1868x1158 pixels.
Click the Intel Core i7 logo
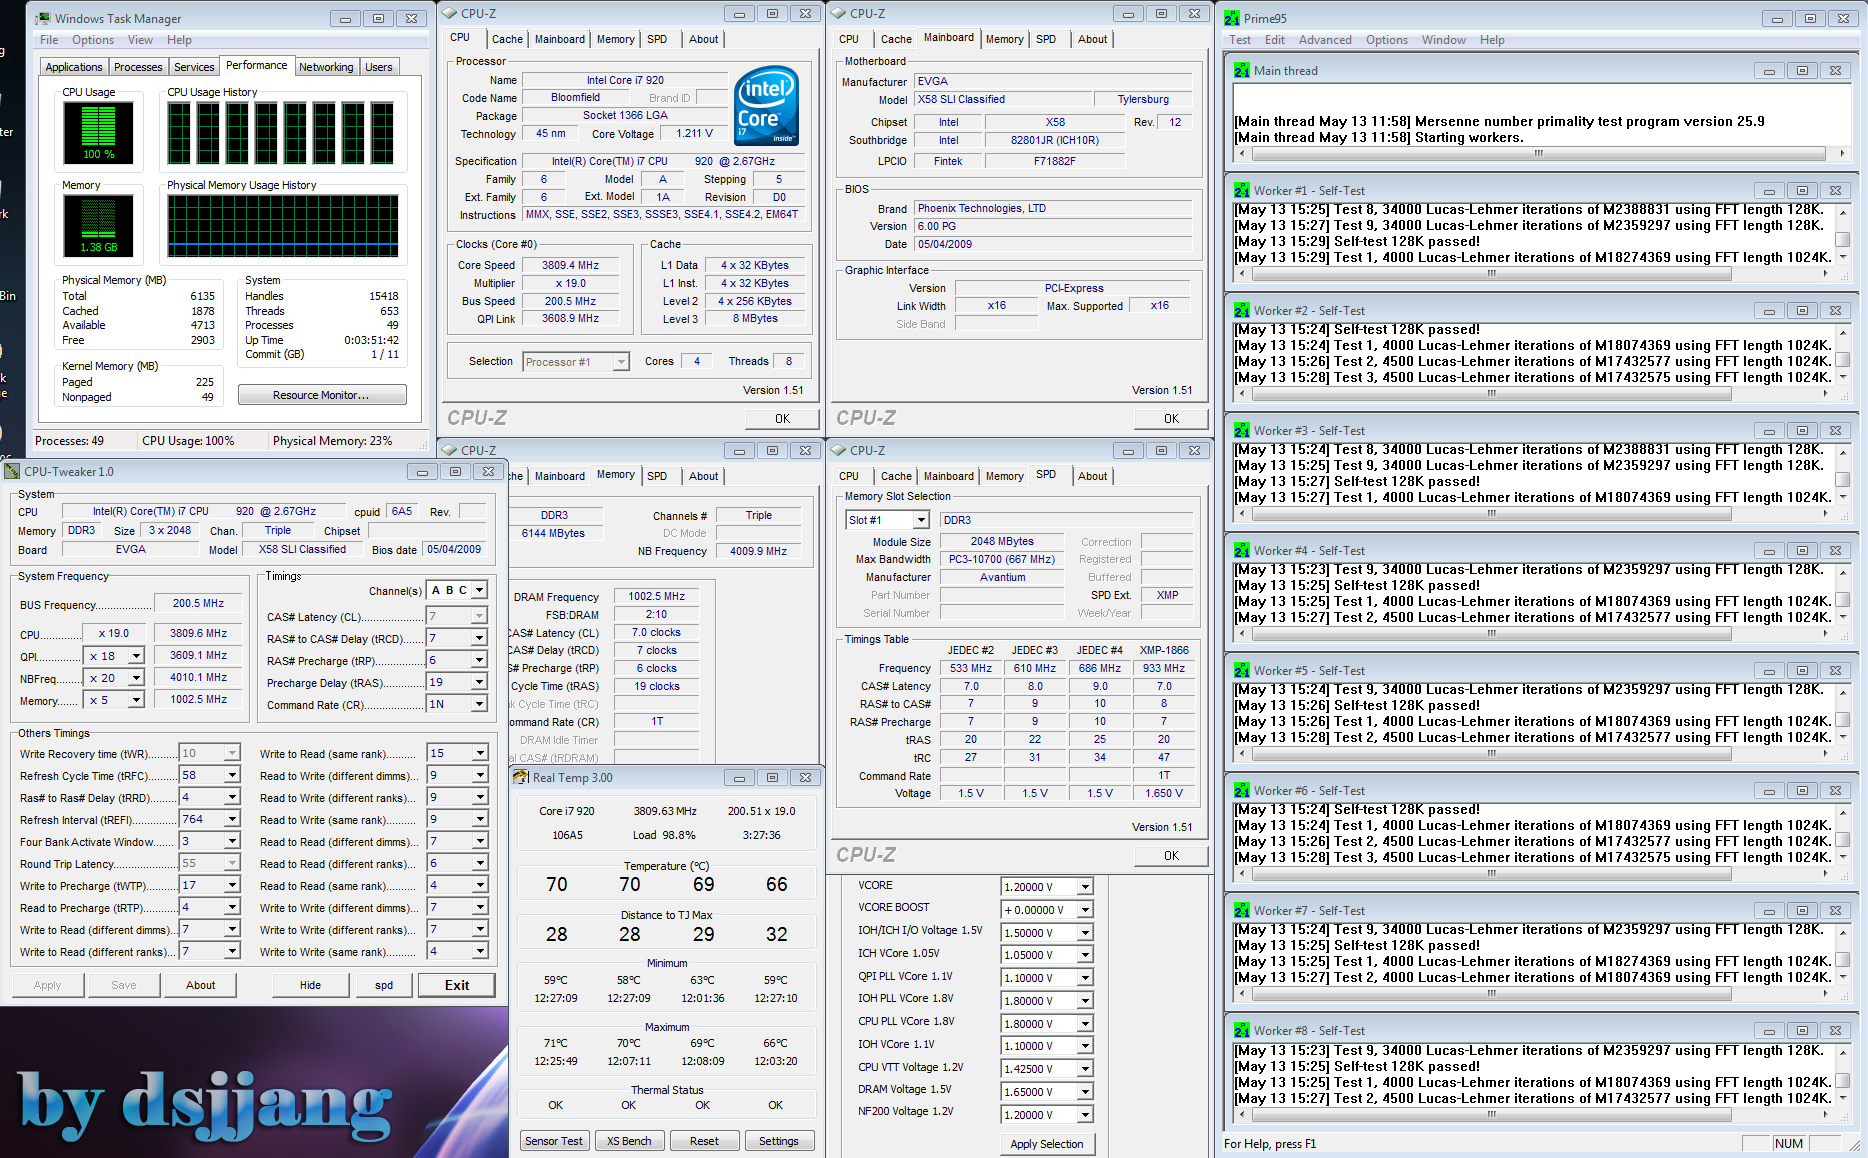point(766,106)
